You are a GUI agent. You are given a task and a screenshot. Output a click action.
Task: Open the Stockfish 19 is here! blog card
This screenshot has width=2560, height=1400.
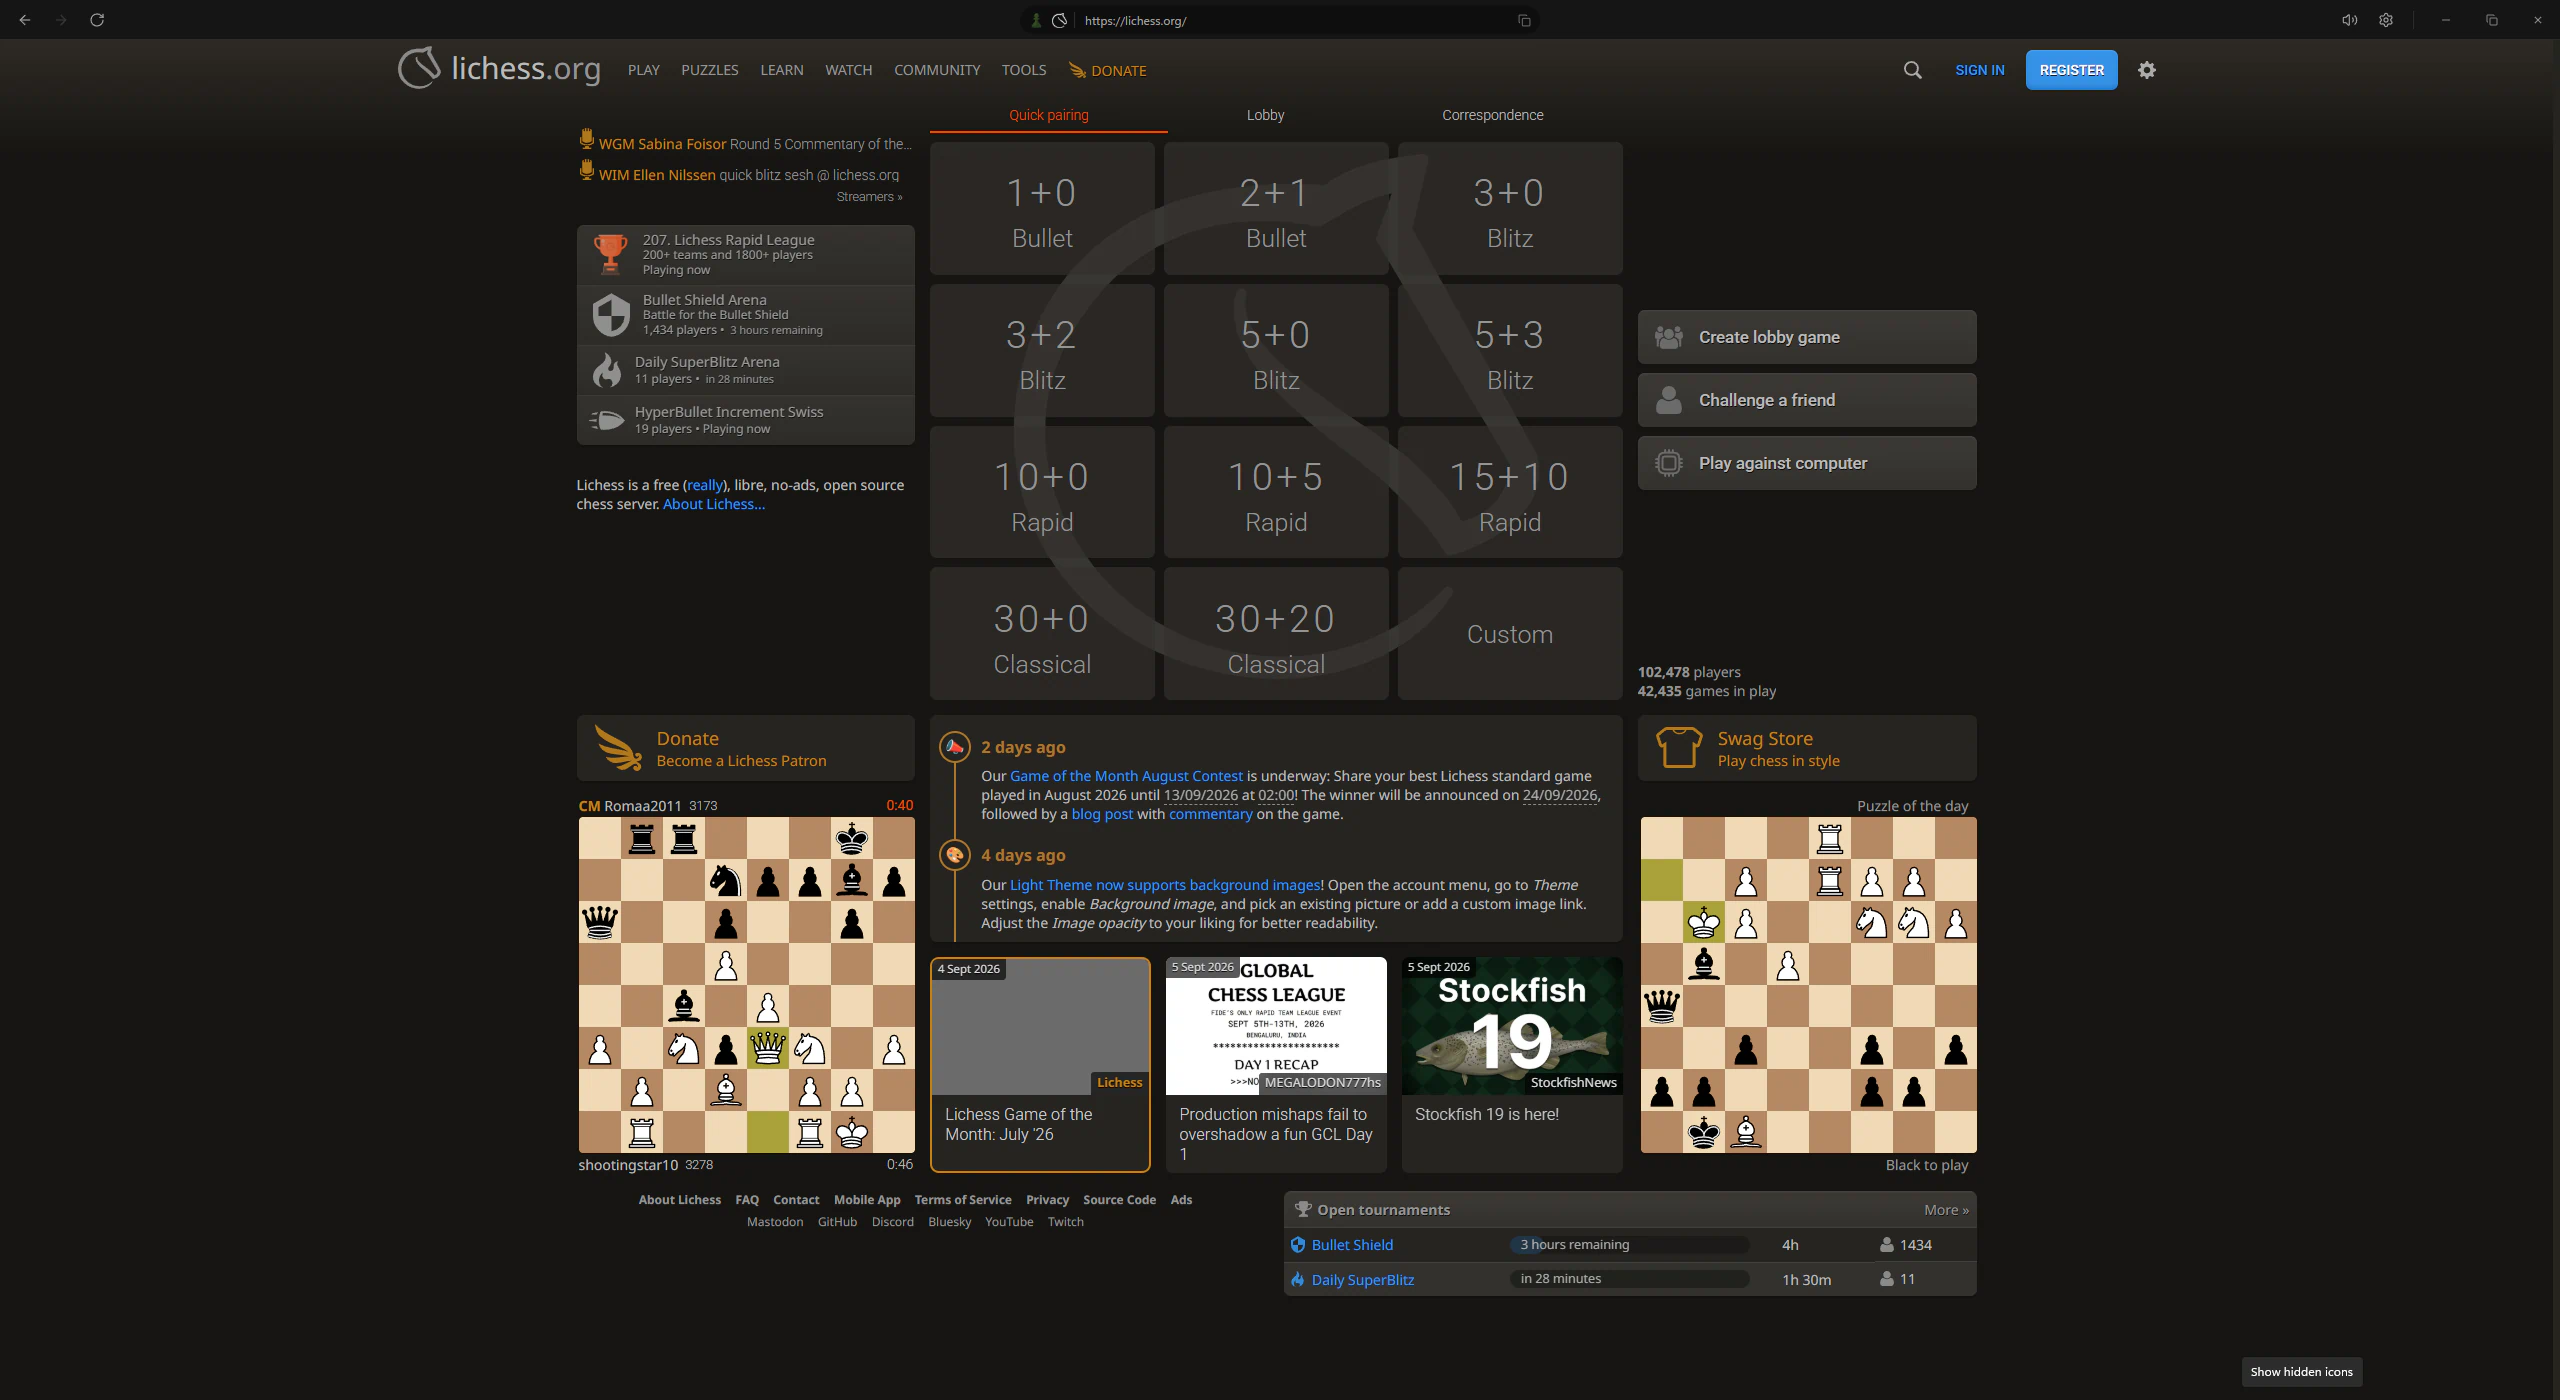click(x=1512, y=1064)
